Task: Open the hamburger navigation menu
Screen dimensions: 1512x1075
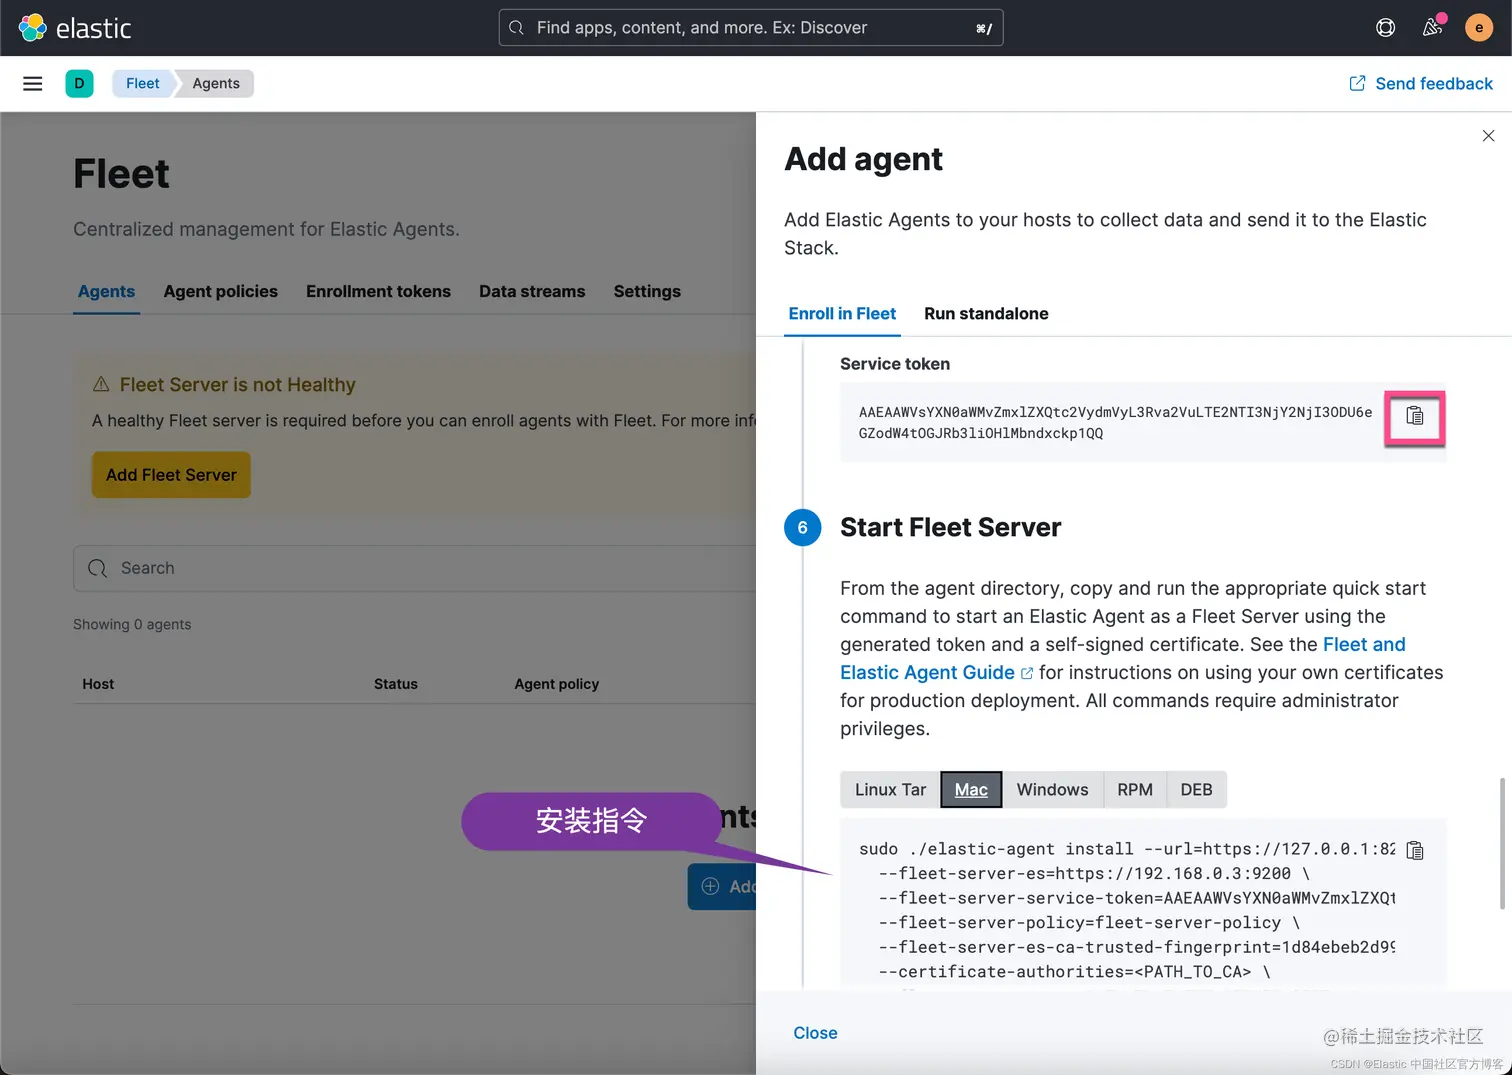Action: (x=33, y=84)
